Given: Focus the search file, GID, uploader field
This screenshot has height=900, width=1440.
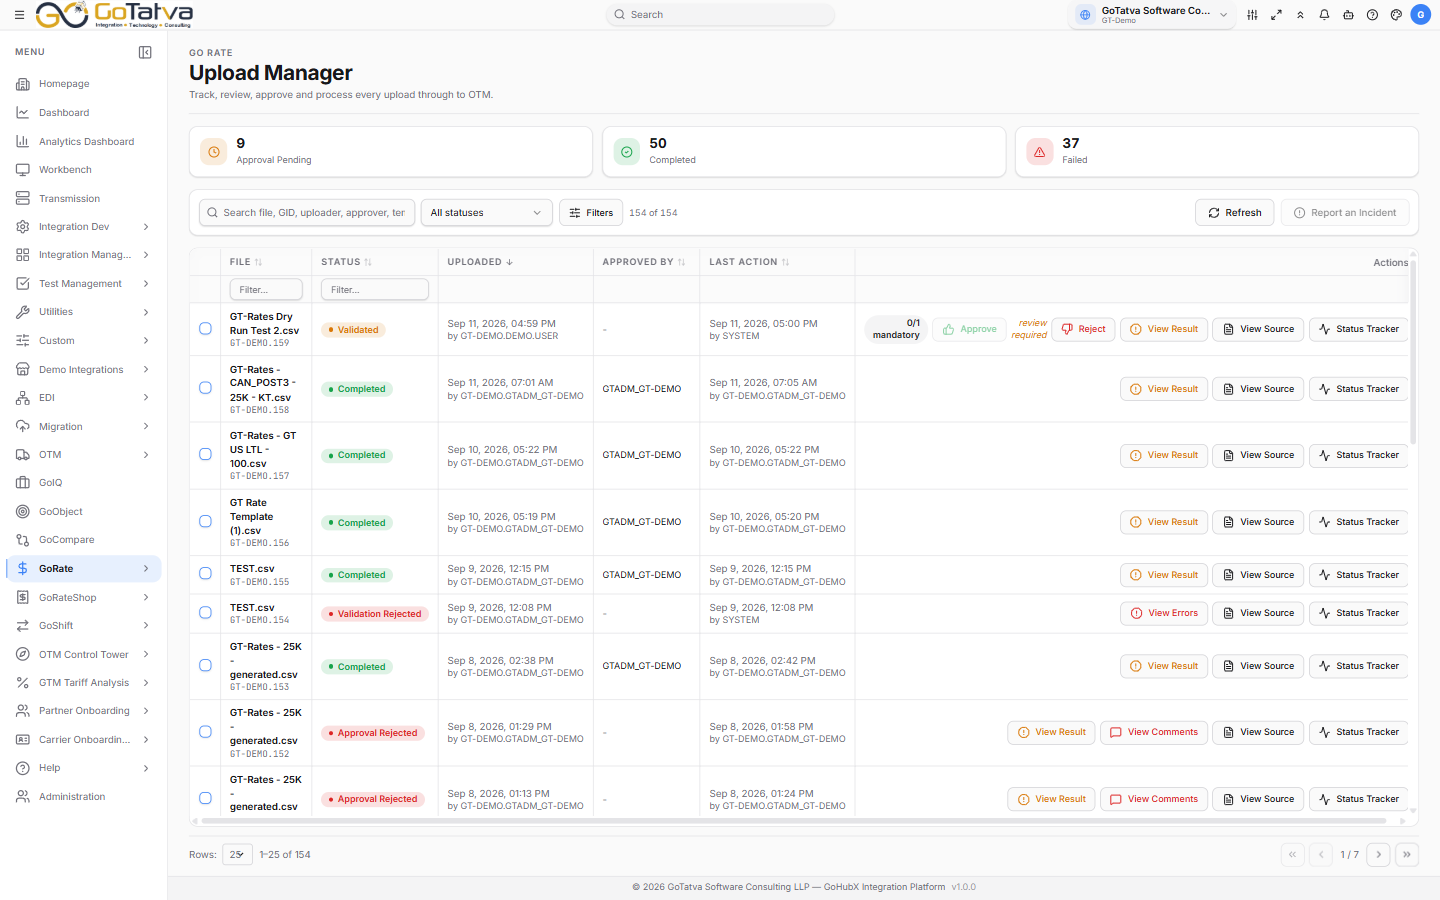Looking at the screenshot, I should pos(307,213).
